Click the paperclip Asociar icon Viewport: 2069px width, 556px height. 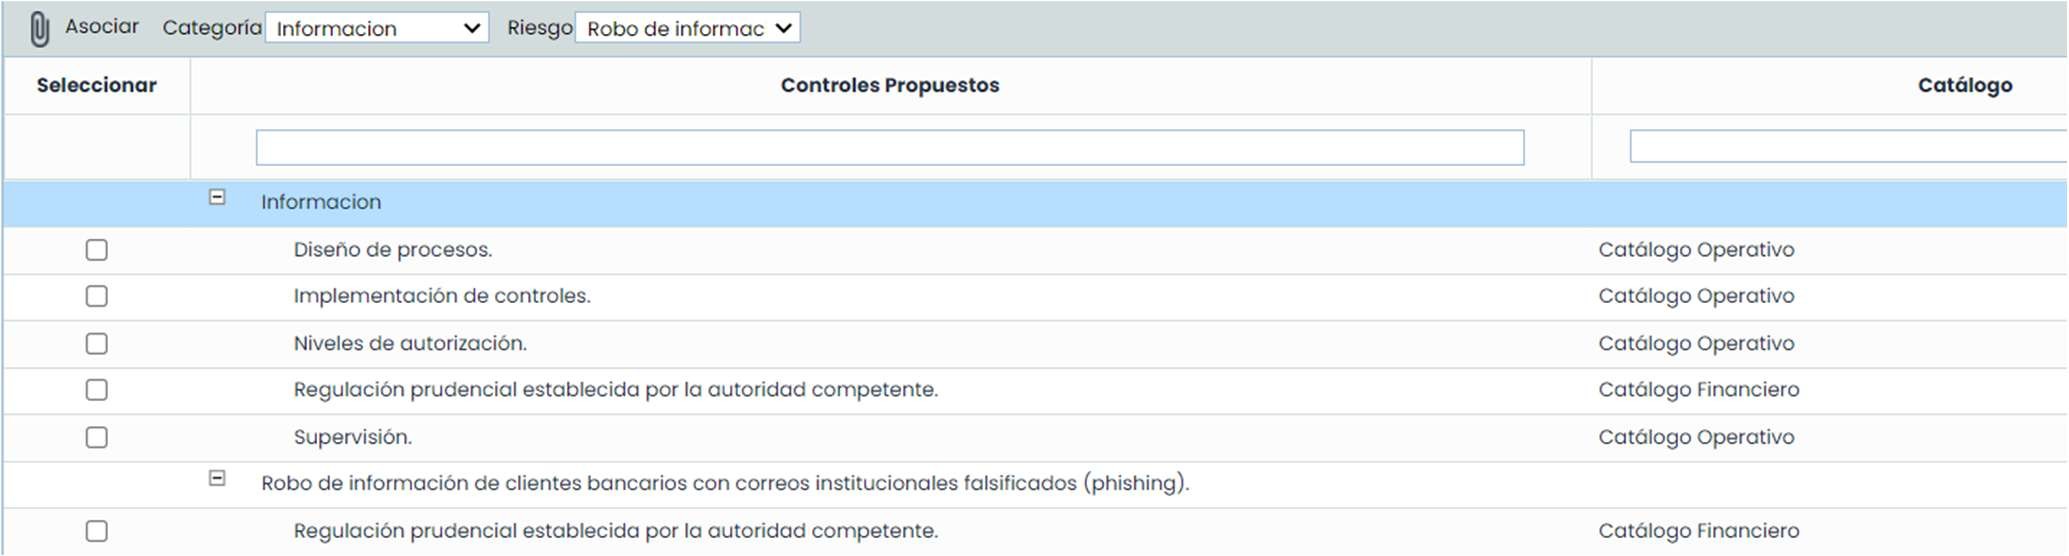39,29
